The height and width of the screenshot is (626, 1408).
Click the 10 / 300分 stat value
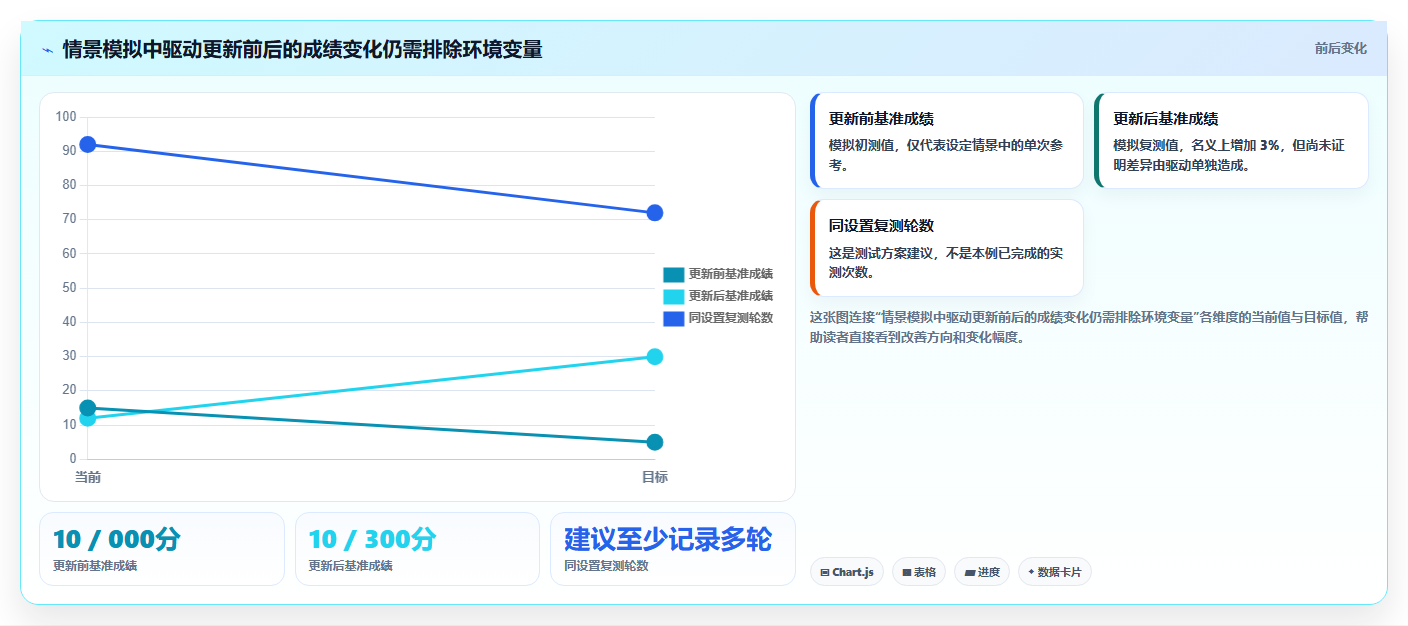click(x=373, y=539)
